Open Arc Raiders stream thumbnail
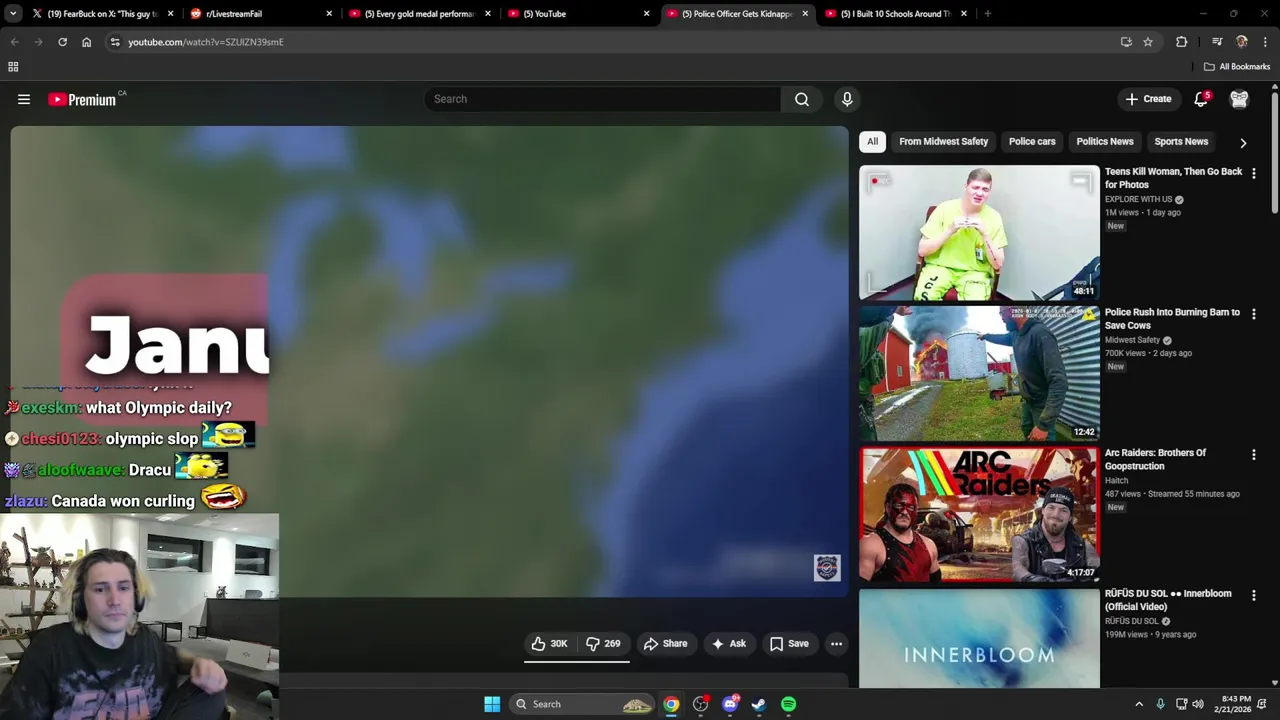 coord(979,515)
